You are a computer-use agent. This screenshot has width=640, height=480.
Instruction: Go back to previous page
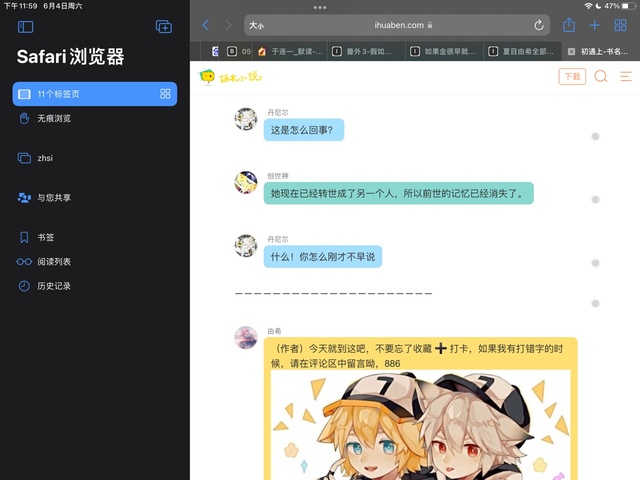click(206, 25)
